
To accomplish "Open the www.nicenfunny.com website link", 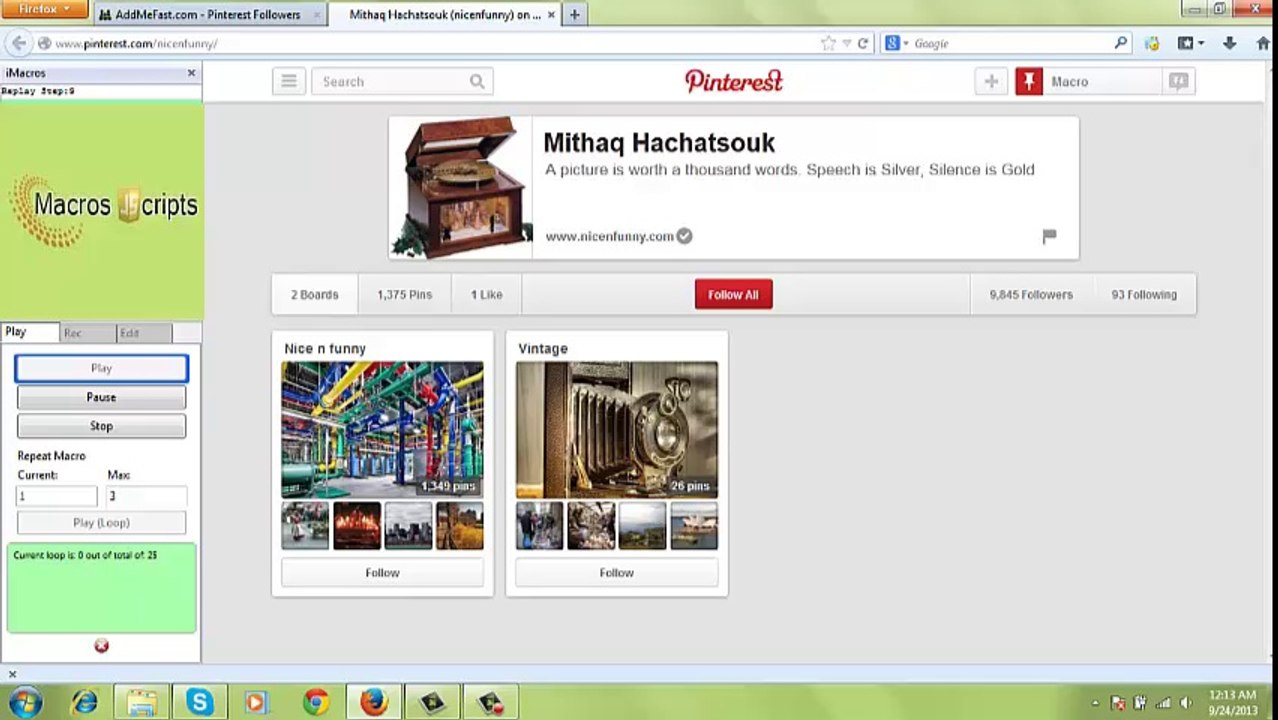I will pyautogui.click(x=609, y=236).
